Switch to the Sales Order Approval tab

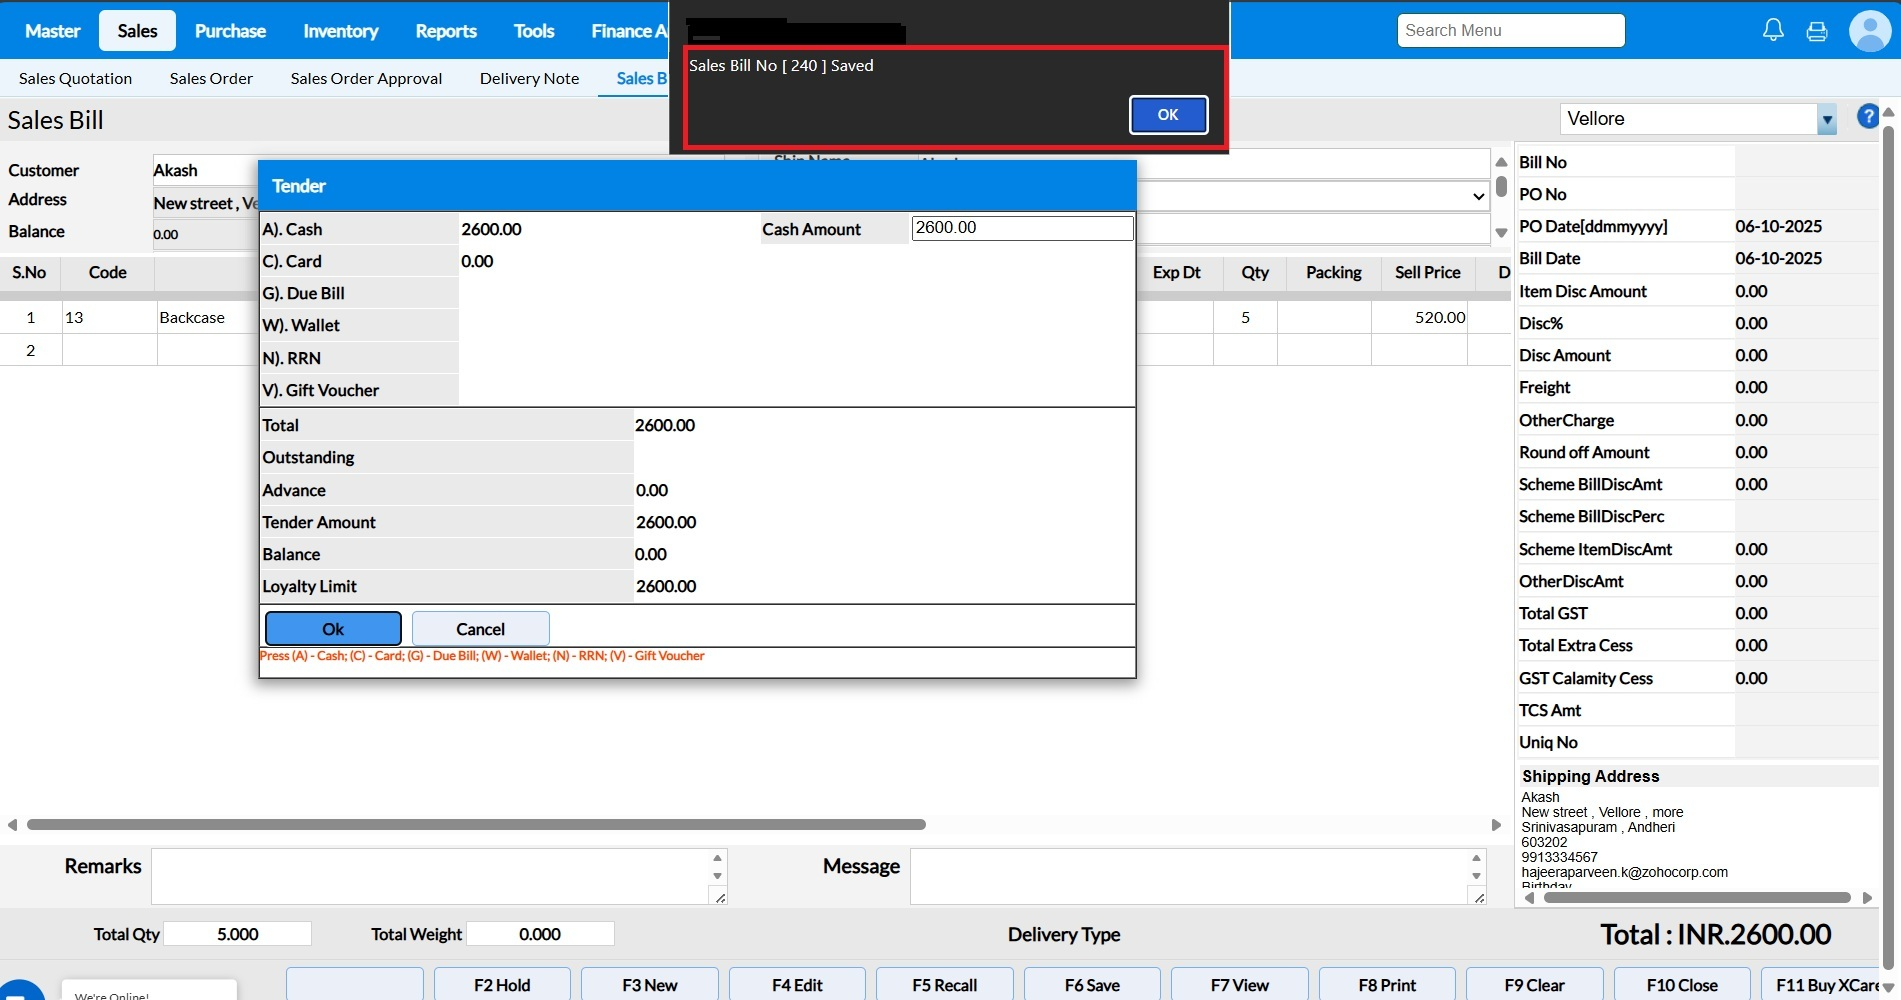point(366,78)
